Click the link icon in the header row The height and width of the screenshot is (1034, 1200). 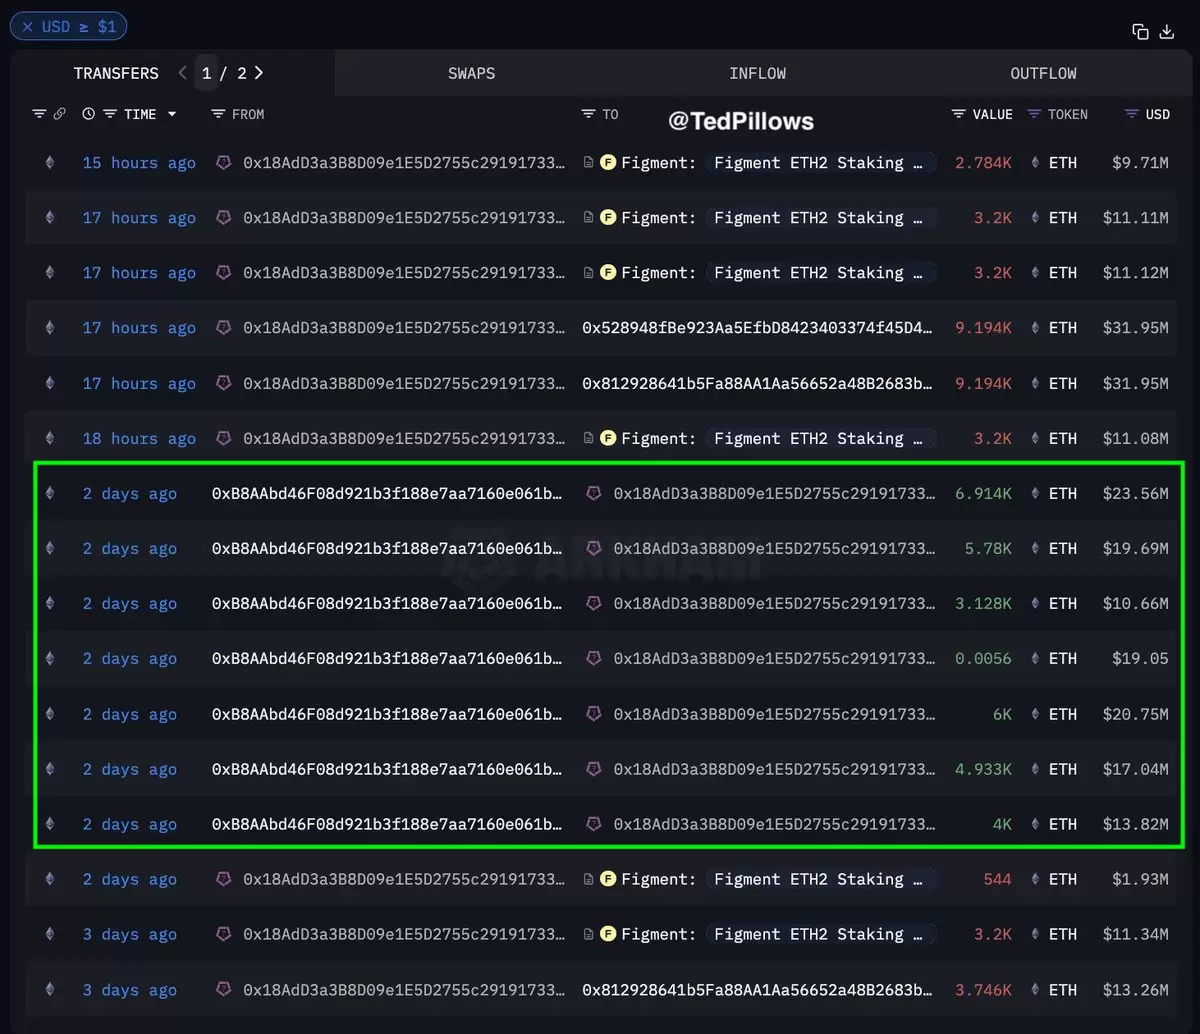click(x=59, y=114)
